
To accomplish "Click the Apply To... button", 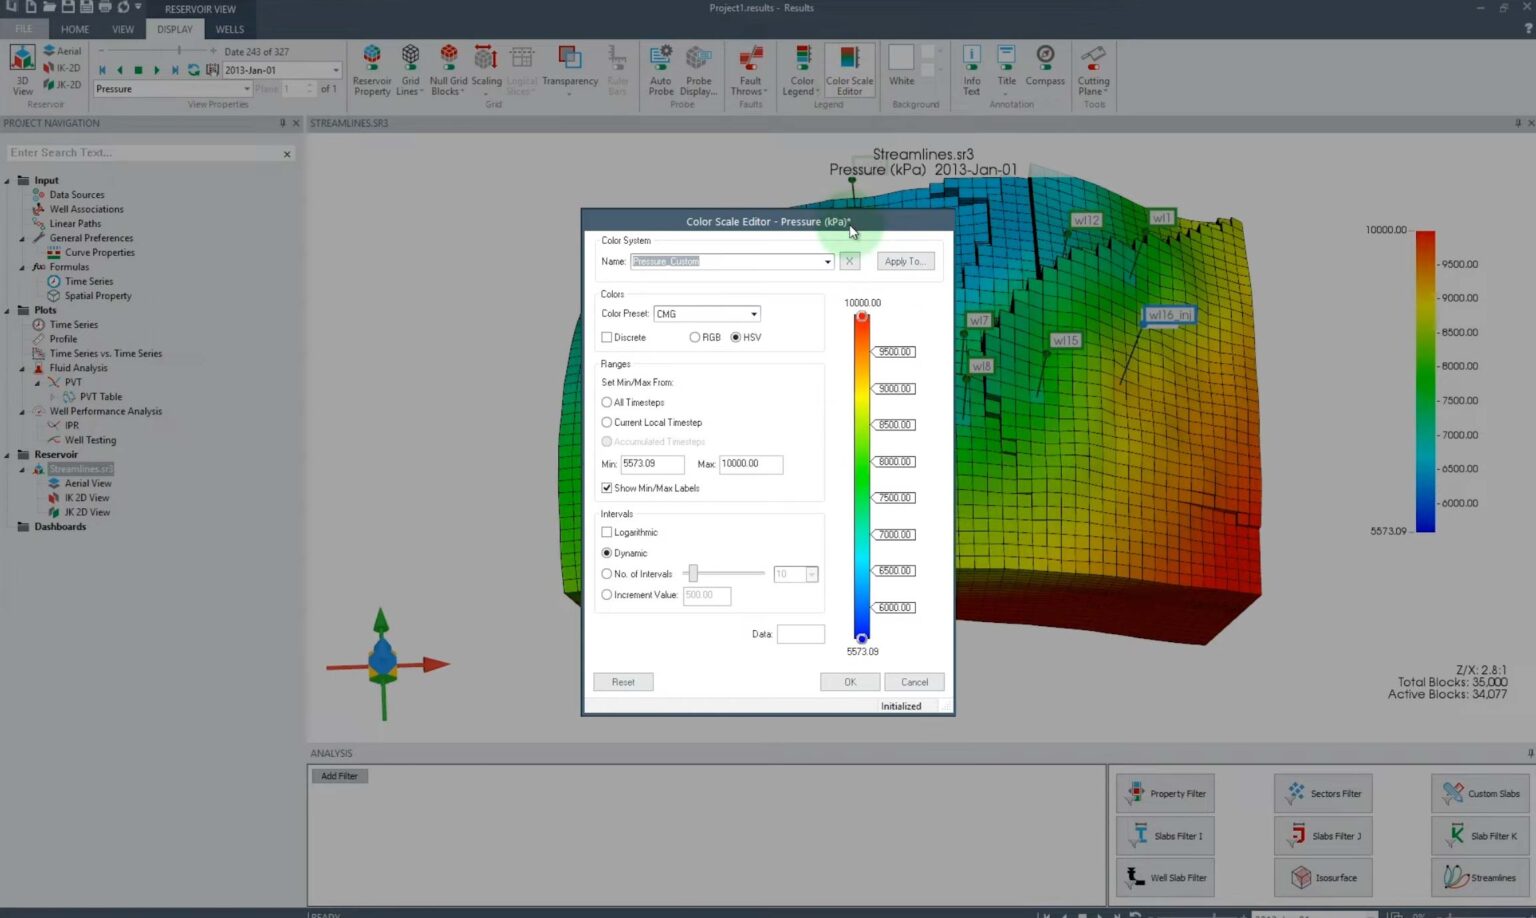I will 905,262.
